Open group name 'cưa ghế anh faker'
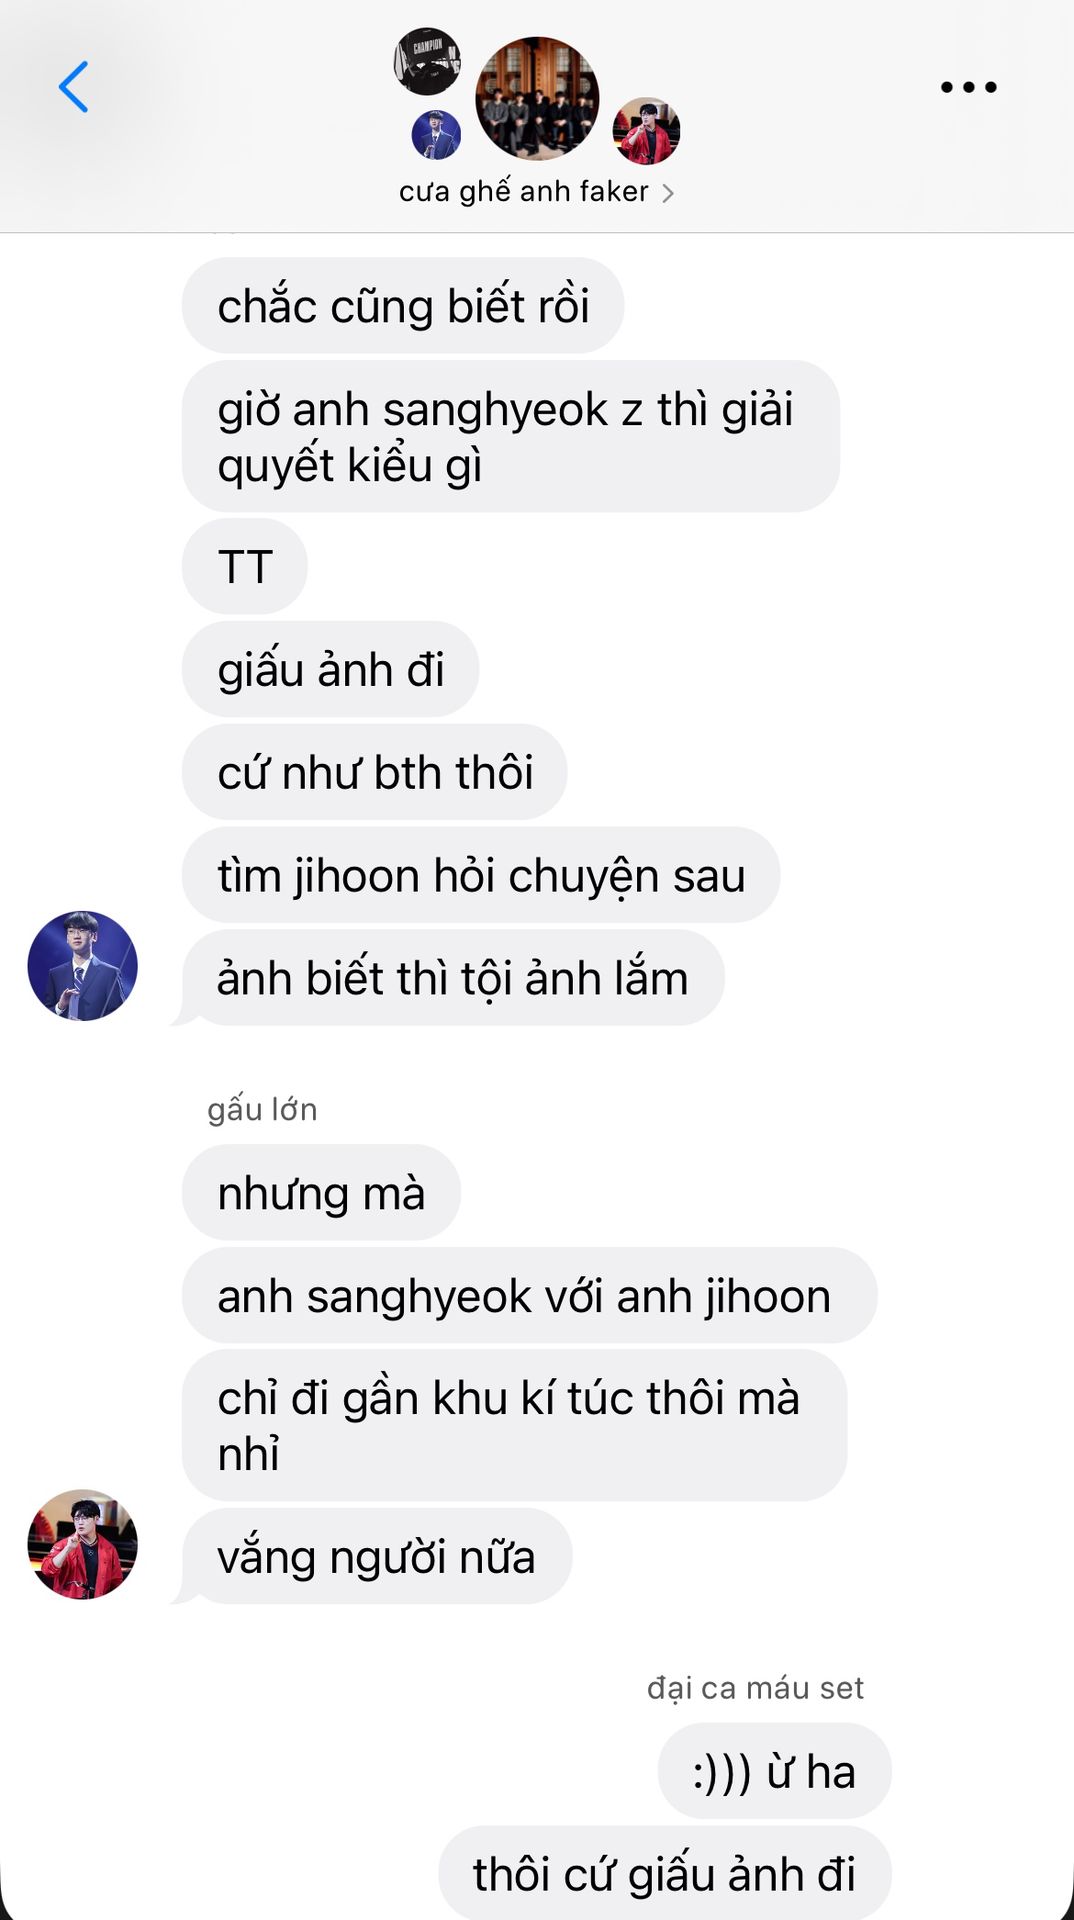1074x1920 pixels. pos(523,191)
